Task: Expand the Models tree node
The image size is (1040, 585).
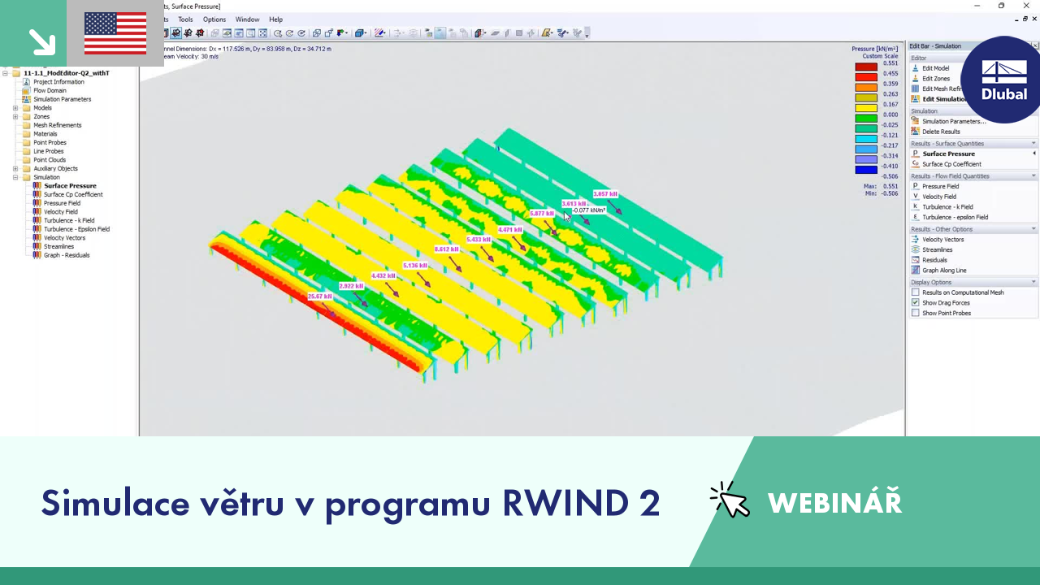Action: 15,108
